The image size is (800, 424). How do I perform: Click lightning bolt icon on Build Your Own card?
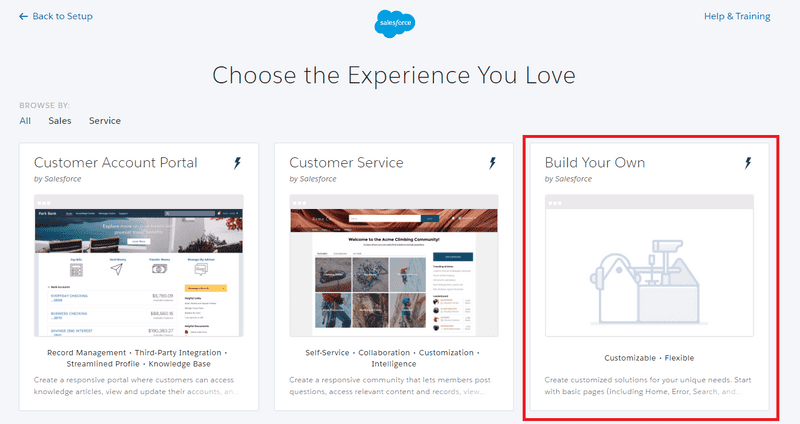point(748,163)
